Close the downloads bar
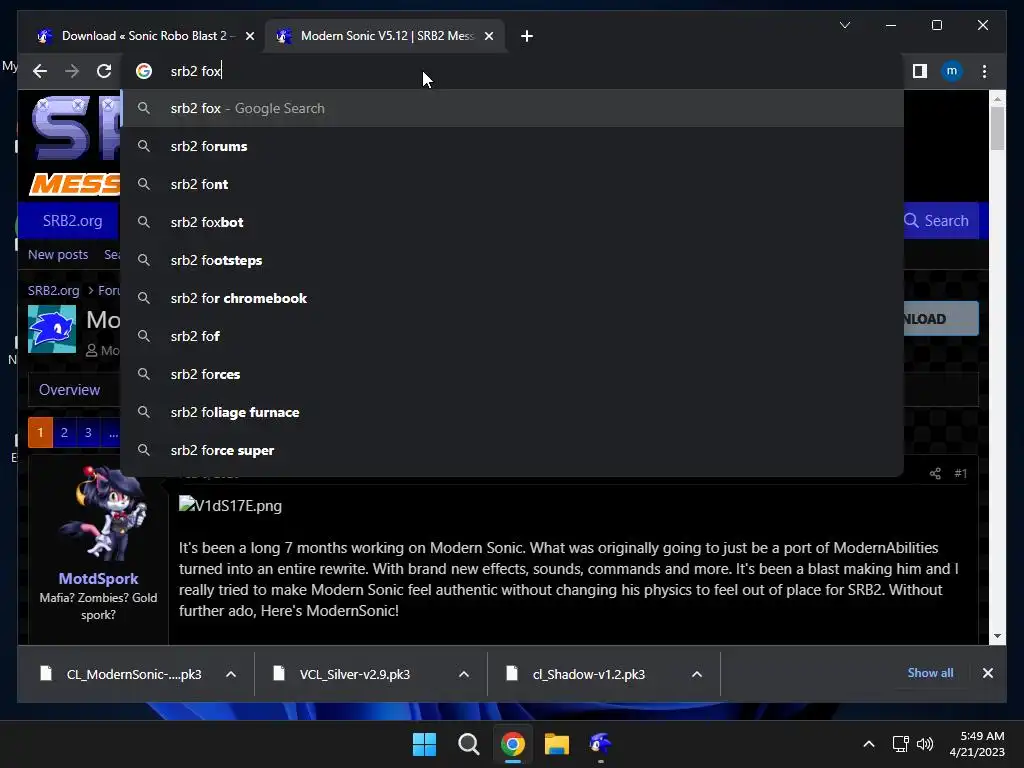The width and height of the screenshot is (1024, 768). (x=987, y=673)
